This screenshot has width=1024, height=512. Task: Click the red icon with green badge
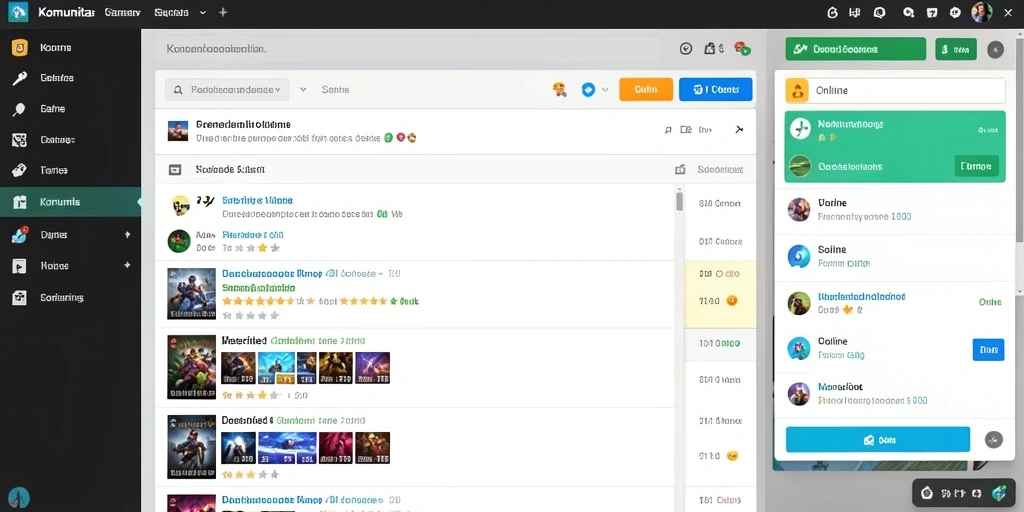tap(742, 48)
